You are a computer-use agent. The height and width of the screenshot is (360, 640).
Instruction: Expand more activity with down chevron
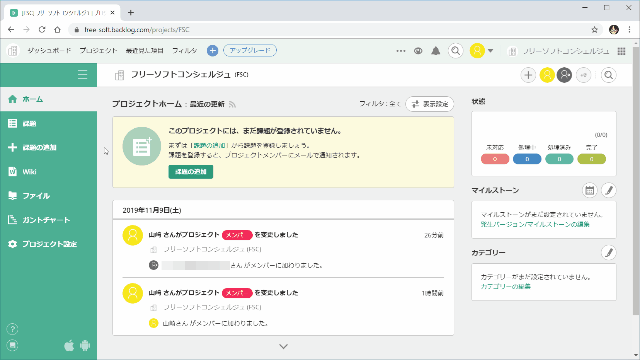tap(283, 347)
